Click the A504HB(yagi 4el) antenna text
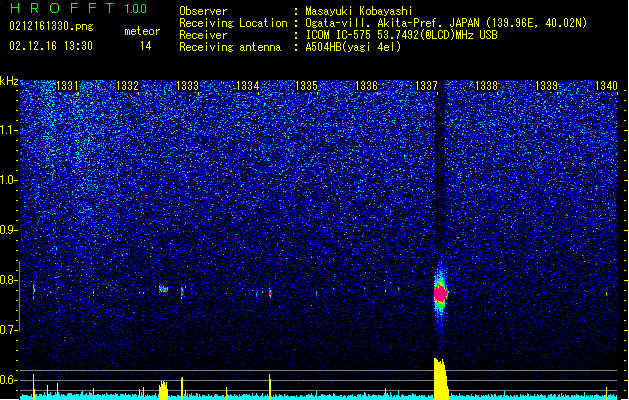Viewport: 629px width, 400px height. [x=353, y=47]
